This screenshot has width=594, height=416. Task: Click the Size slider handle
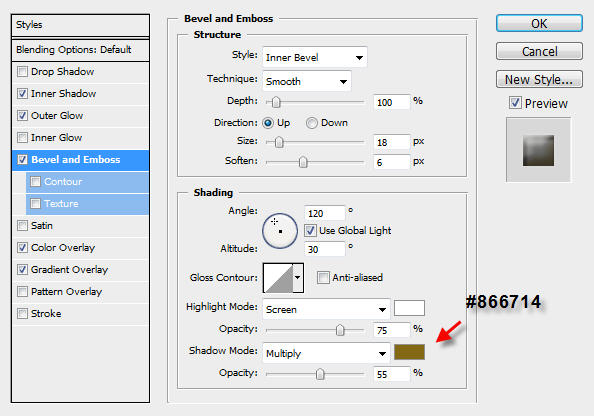279,142
